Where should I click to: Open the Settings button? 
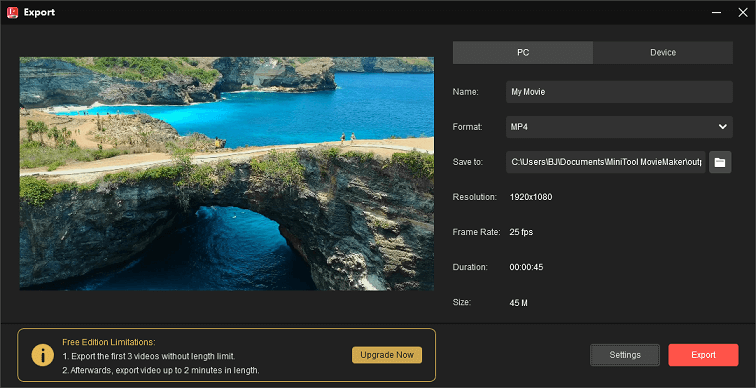625,355
